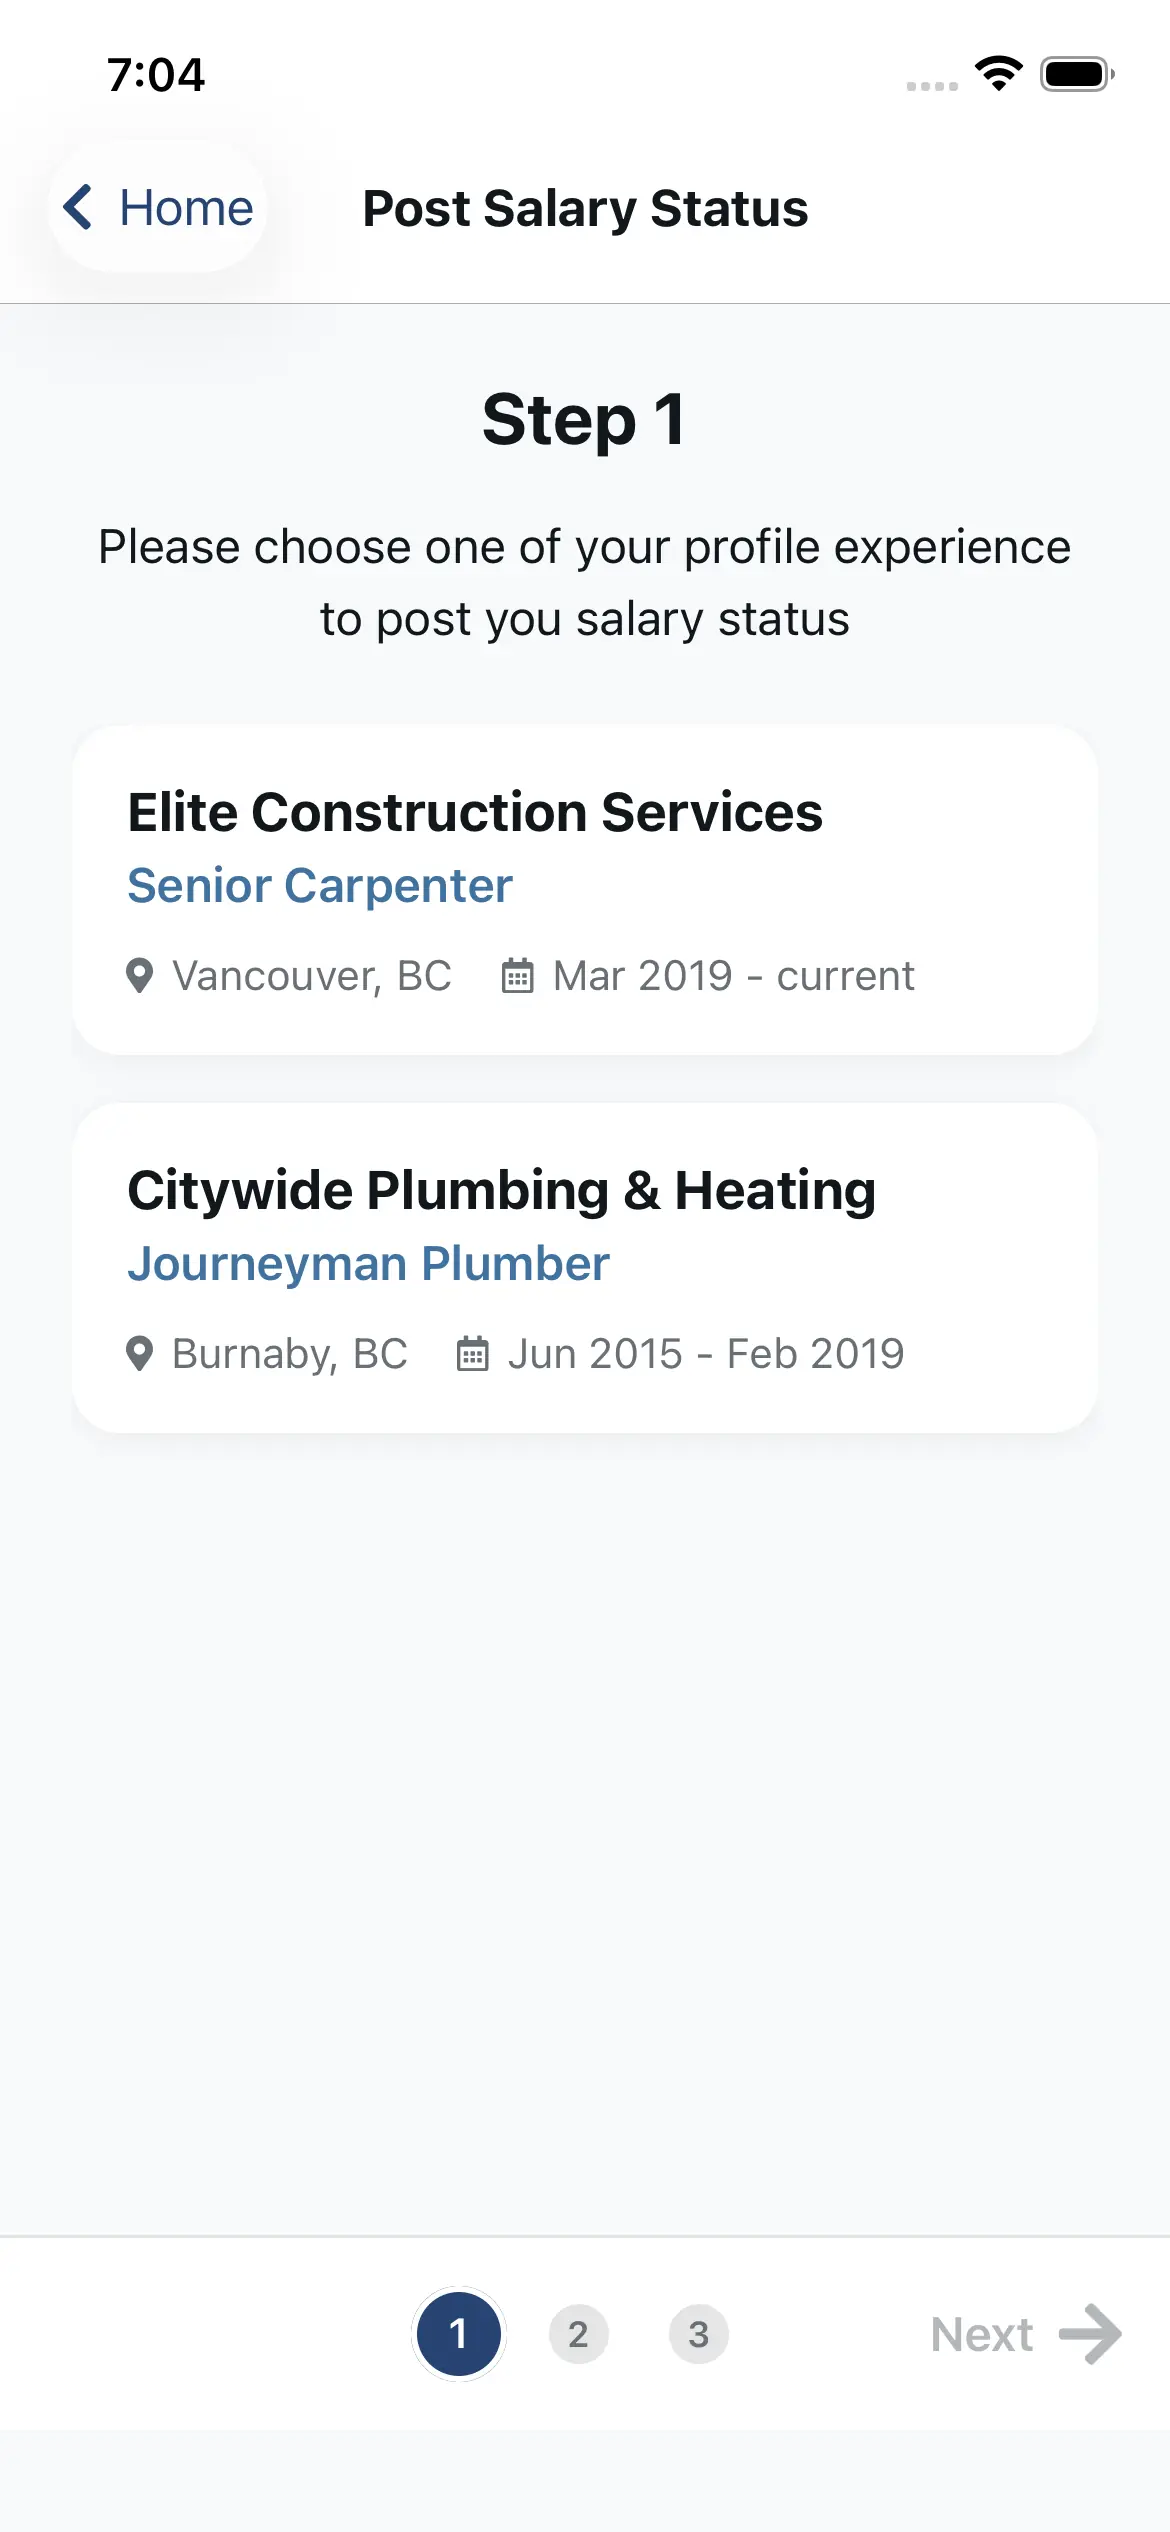
Task: Tap the Step 1 heading
Action: (585, 420)
